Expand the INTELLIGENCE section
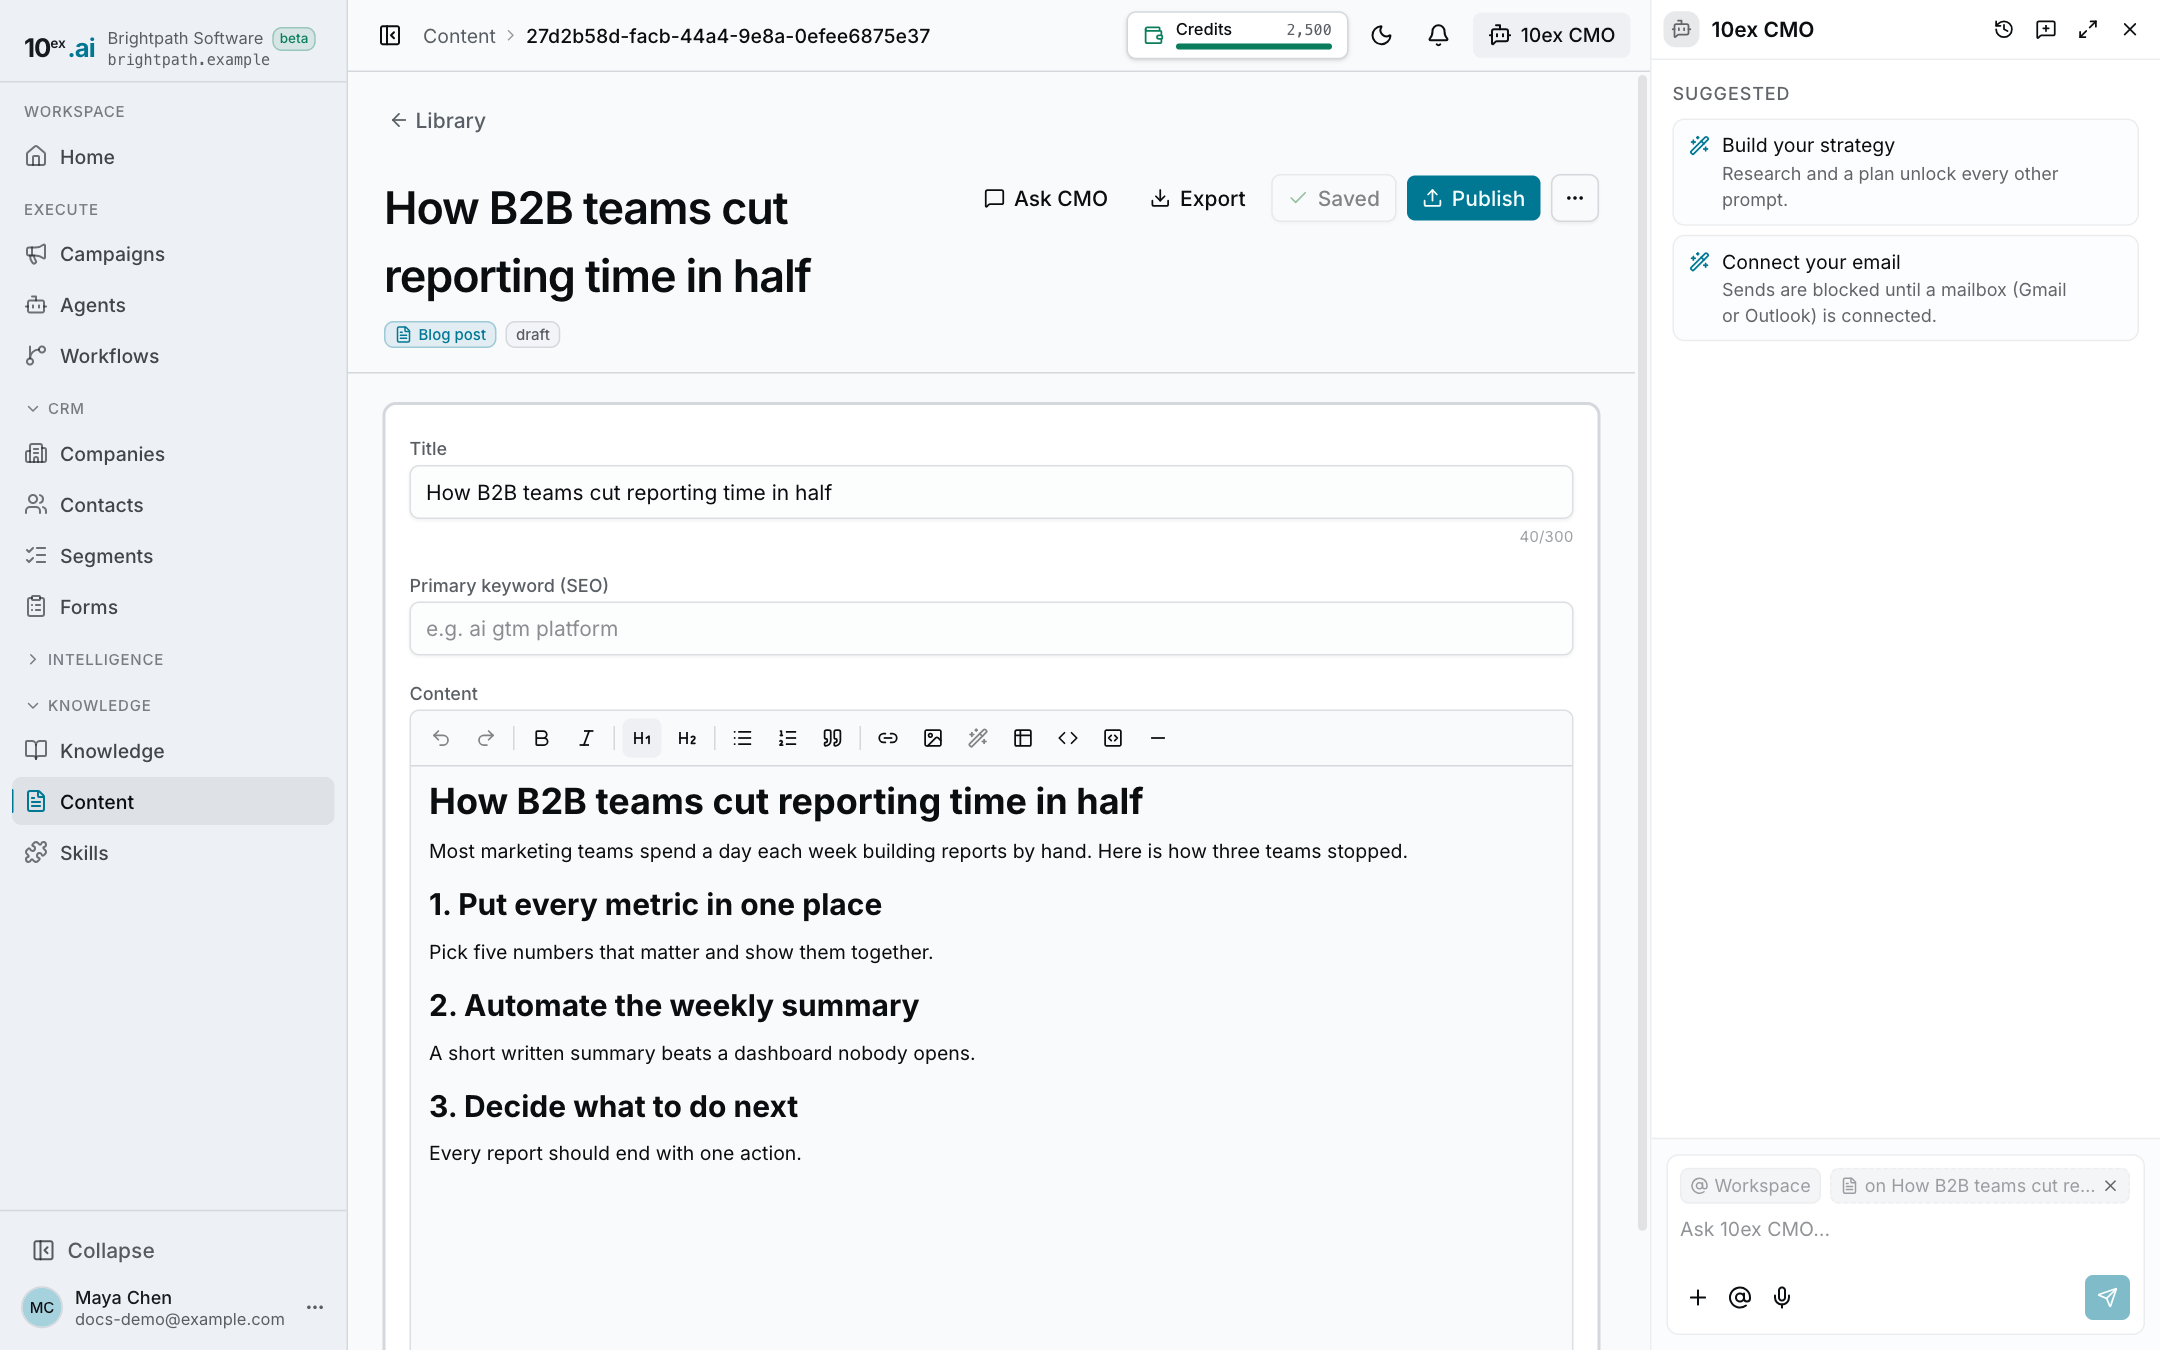Screen dimensions: 2160x1350 click(x=95, y=659)
